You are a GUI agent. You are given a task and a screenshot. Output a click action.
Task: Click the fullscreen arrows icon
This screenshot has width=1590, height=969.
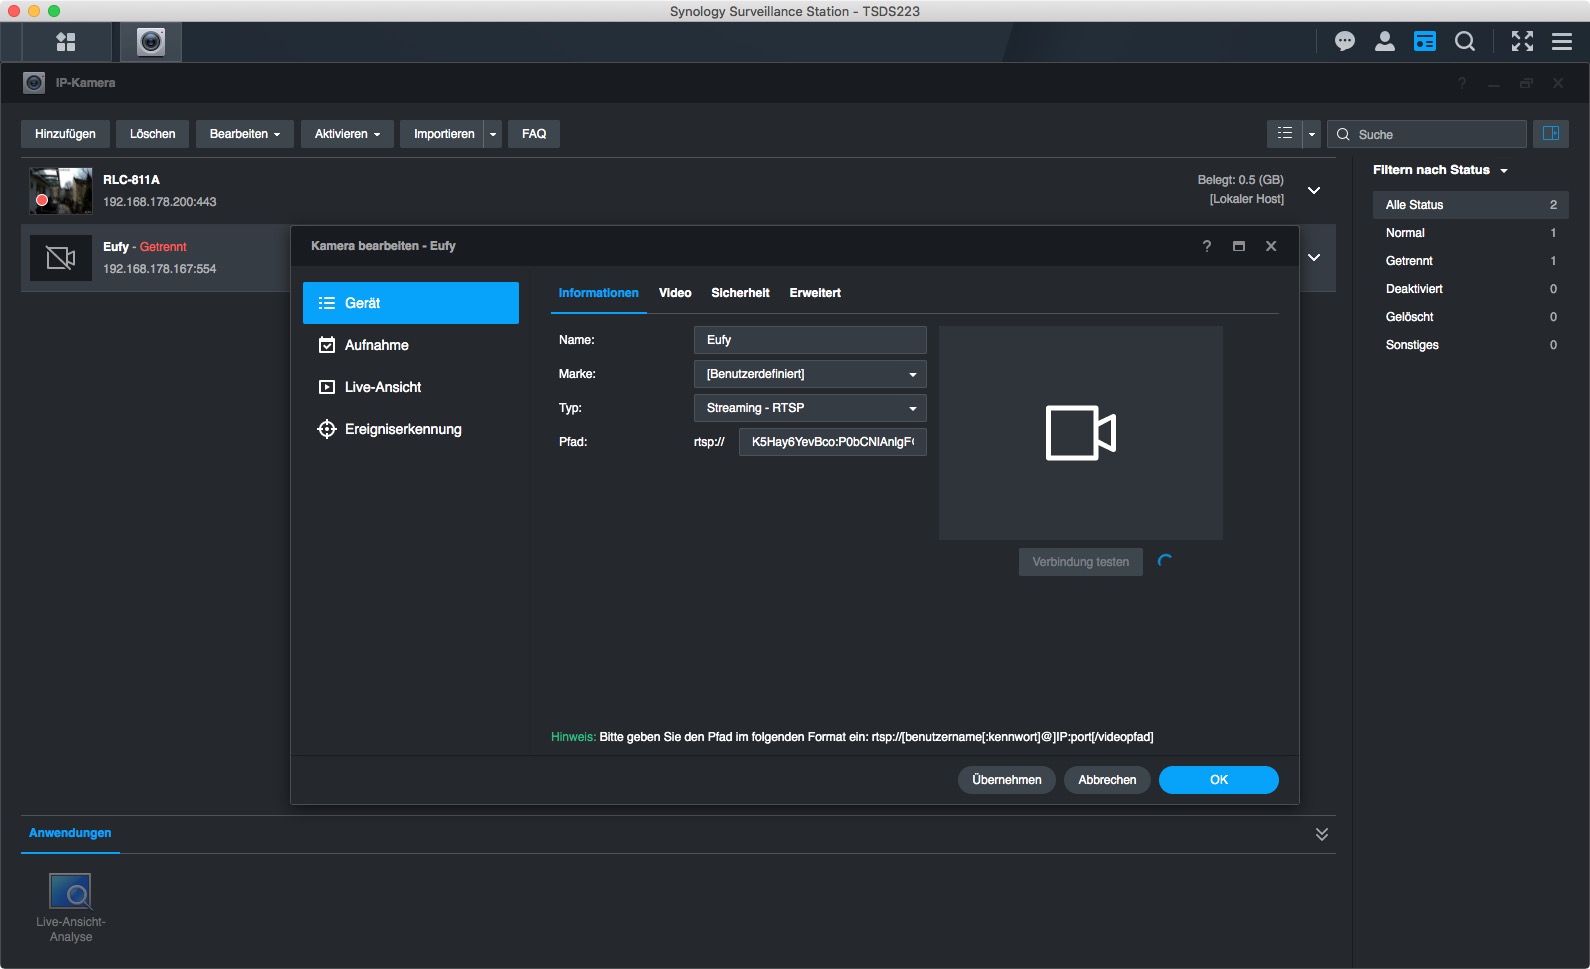coord(1521,41)
